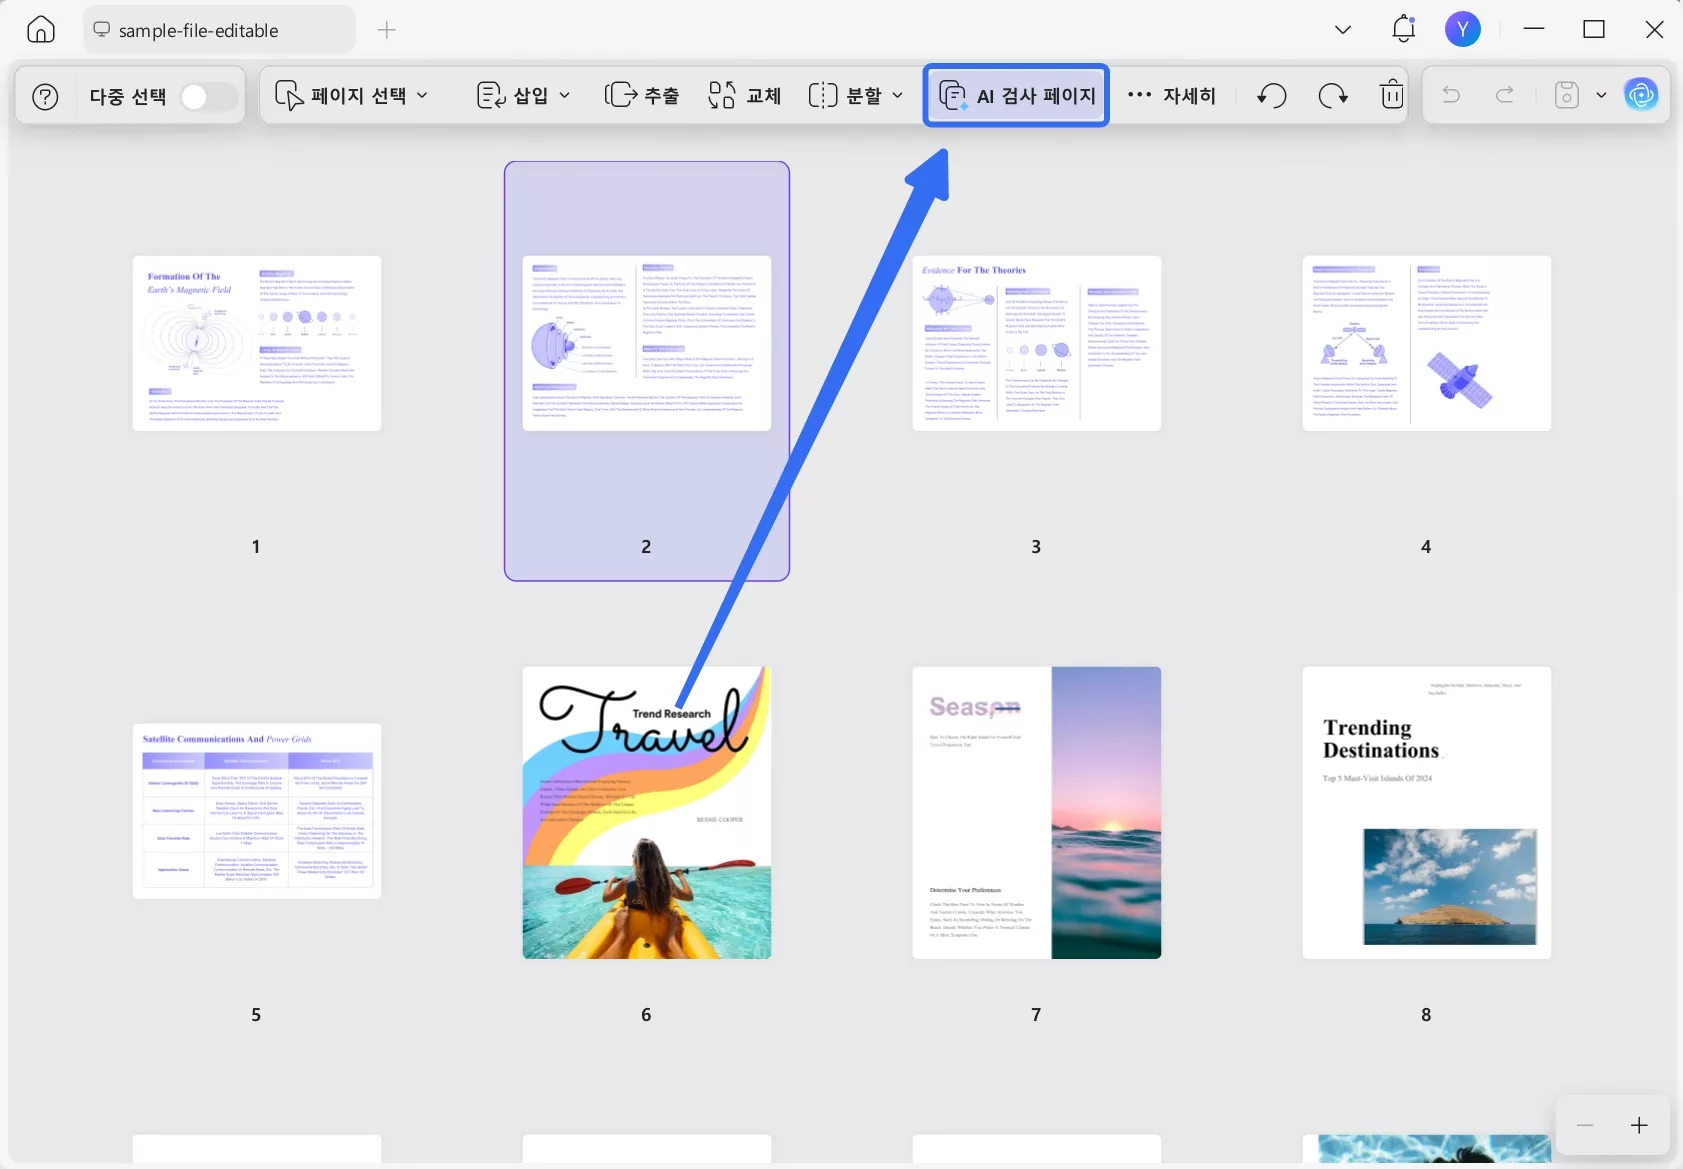Click the 교체 replace button
Image resolution: width=1683 pixels, height=1169 pixels.
point(745,95)
